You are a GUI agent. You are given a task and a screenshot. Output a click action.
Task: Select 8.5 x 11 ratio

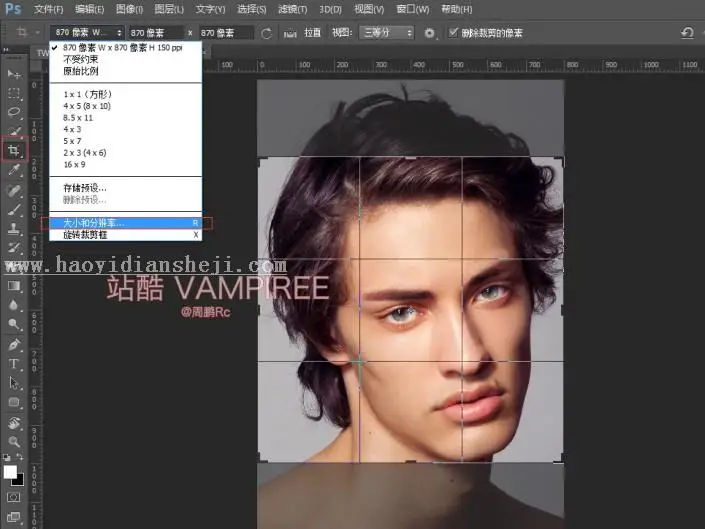(x=125, y=118)
